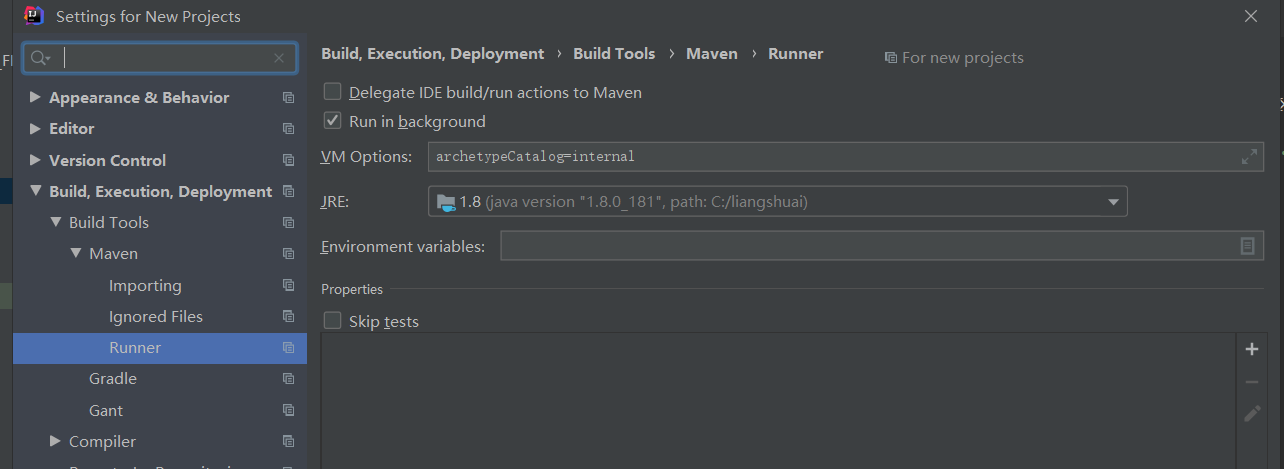Select Importing under Maven
The height and width of the screenshot is (469, 1284).
[x=145, y=286]
